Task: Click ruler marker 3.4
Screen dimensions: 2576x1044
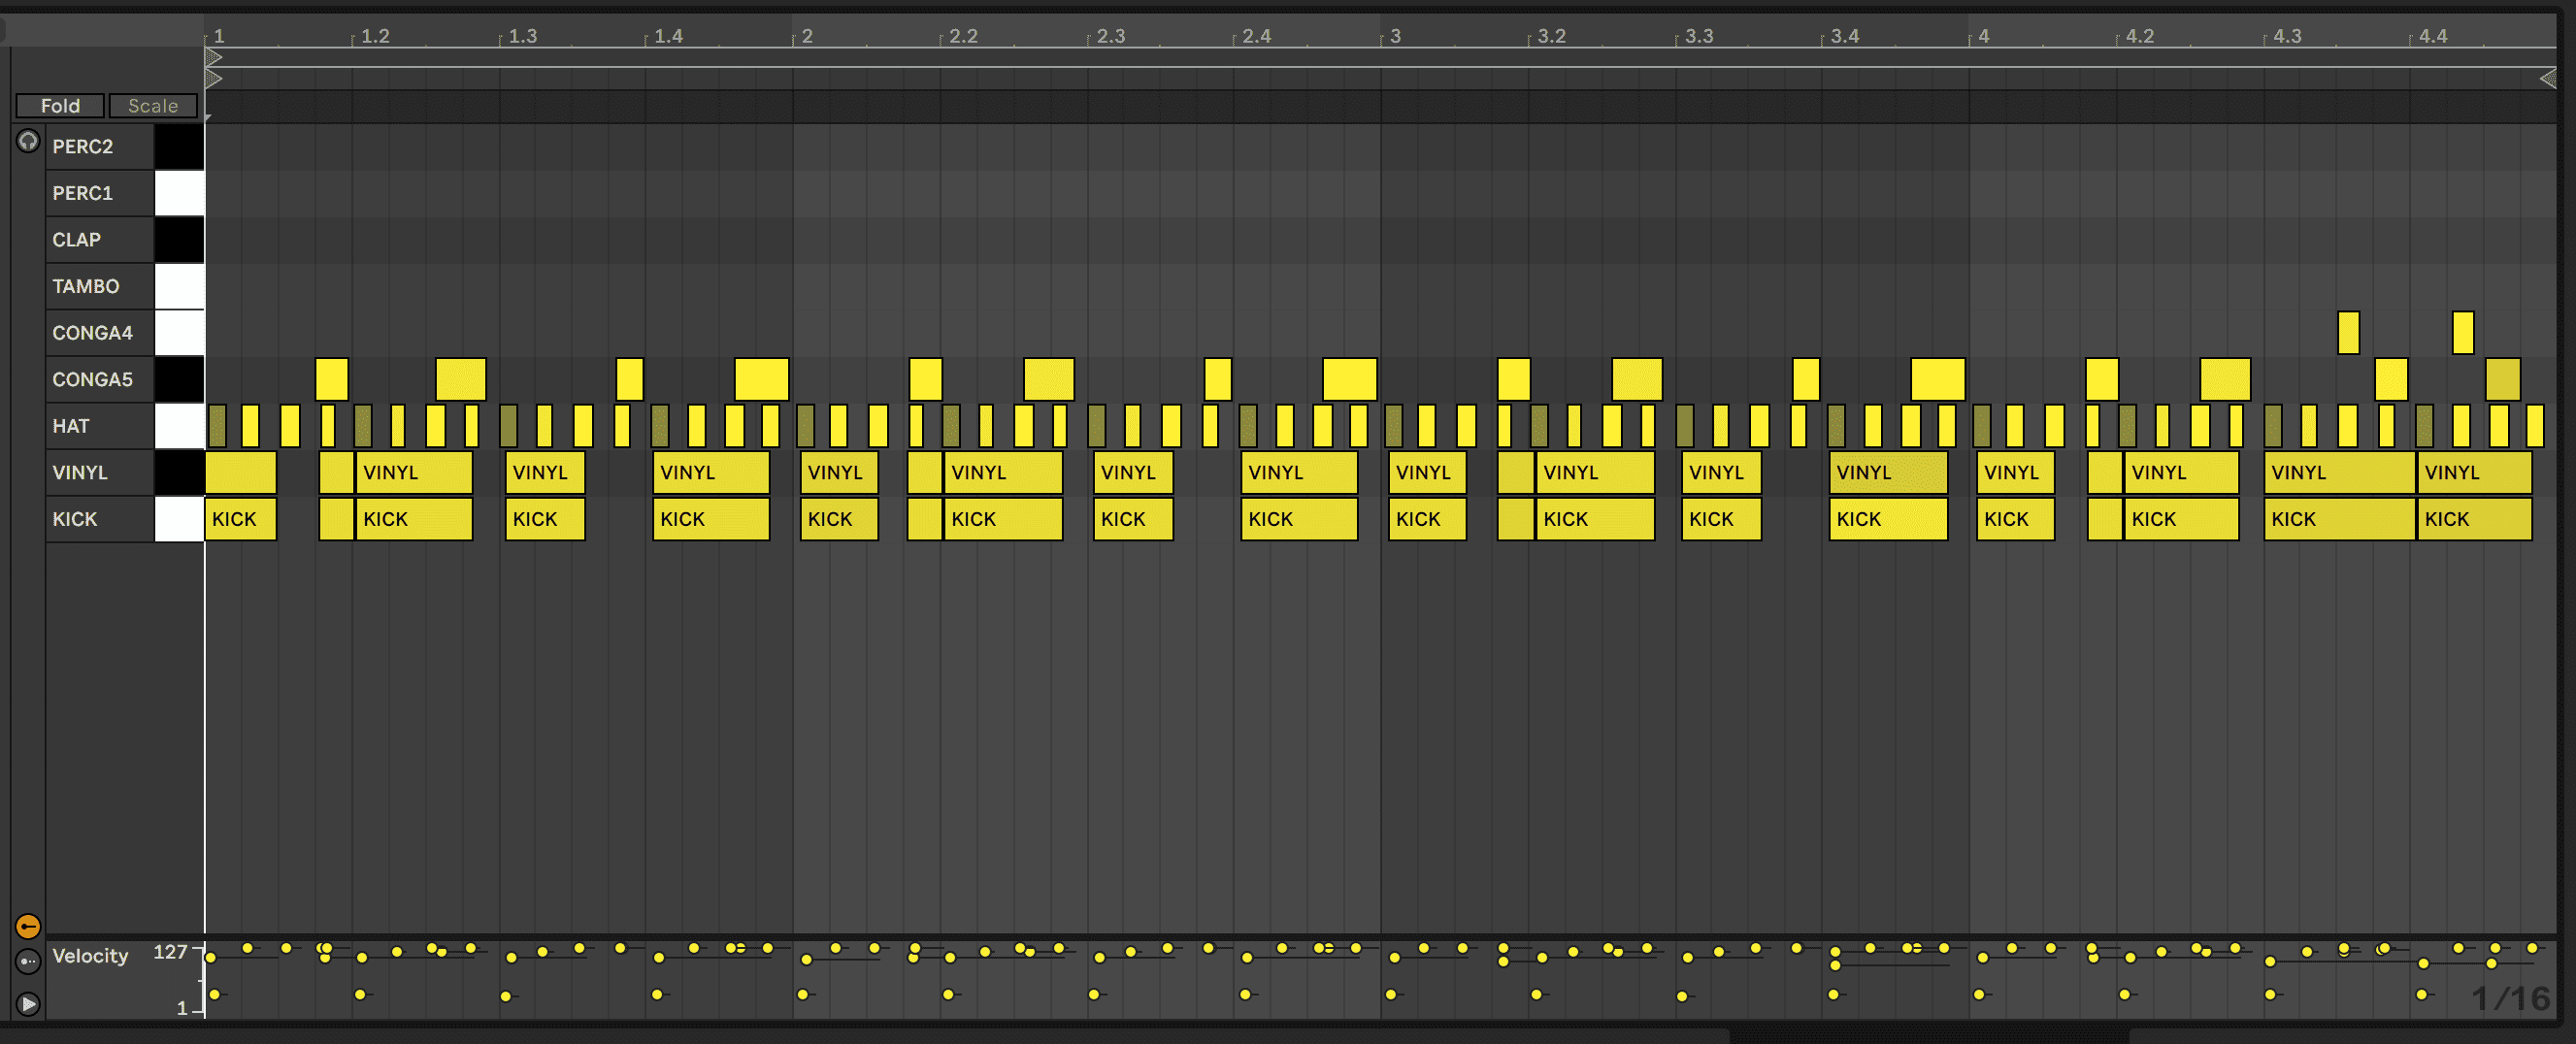Action: coord(1844,36)
